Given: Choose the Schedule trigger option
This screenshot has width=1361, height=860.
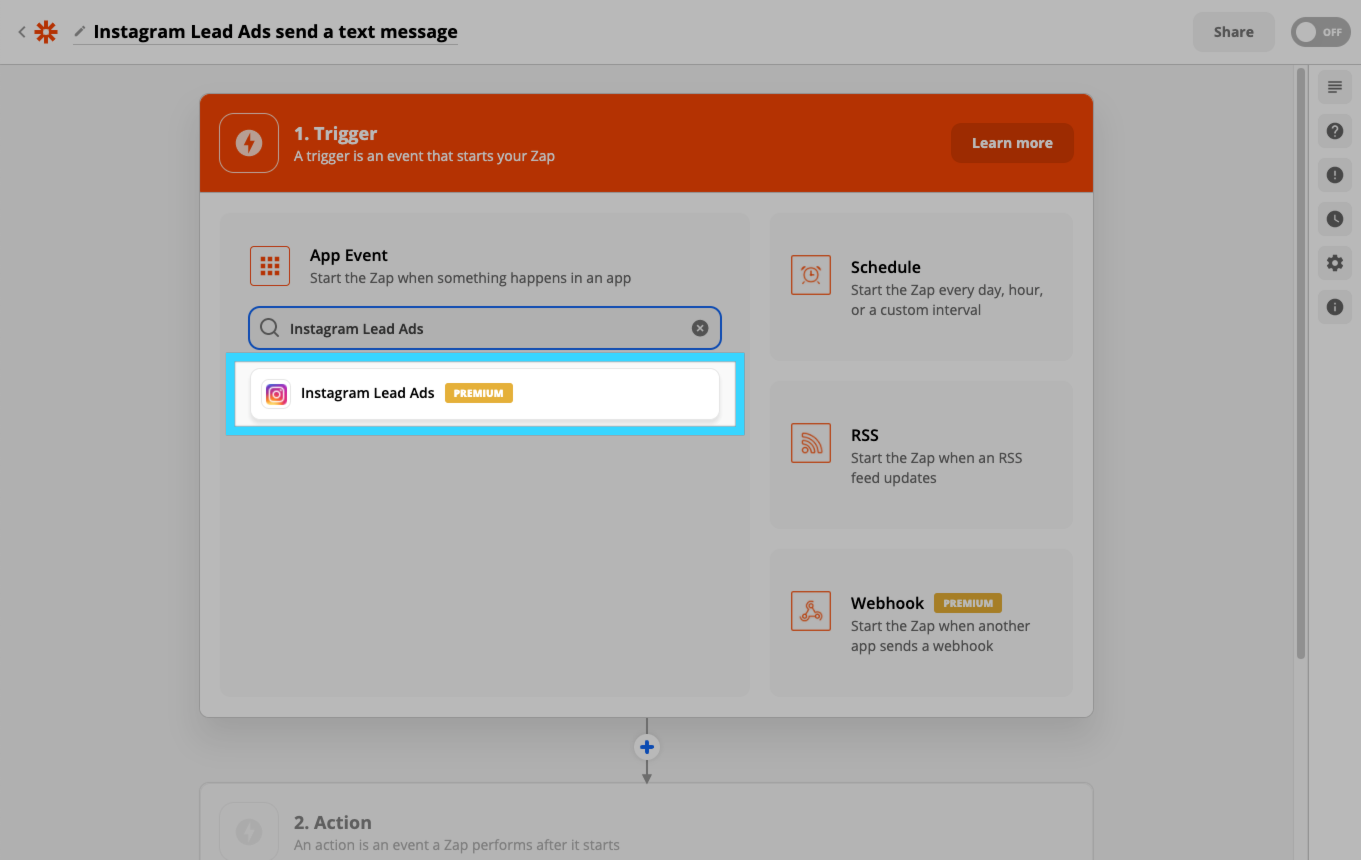Looking at the screenshot, I should [921, 287].
